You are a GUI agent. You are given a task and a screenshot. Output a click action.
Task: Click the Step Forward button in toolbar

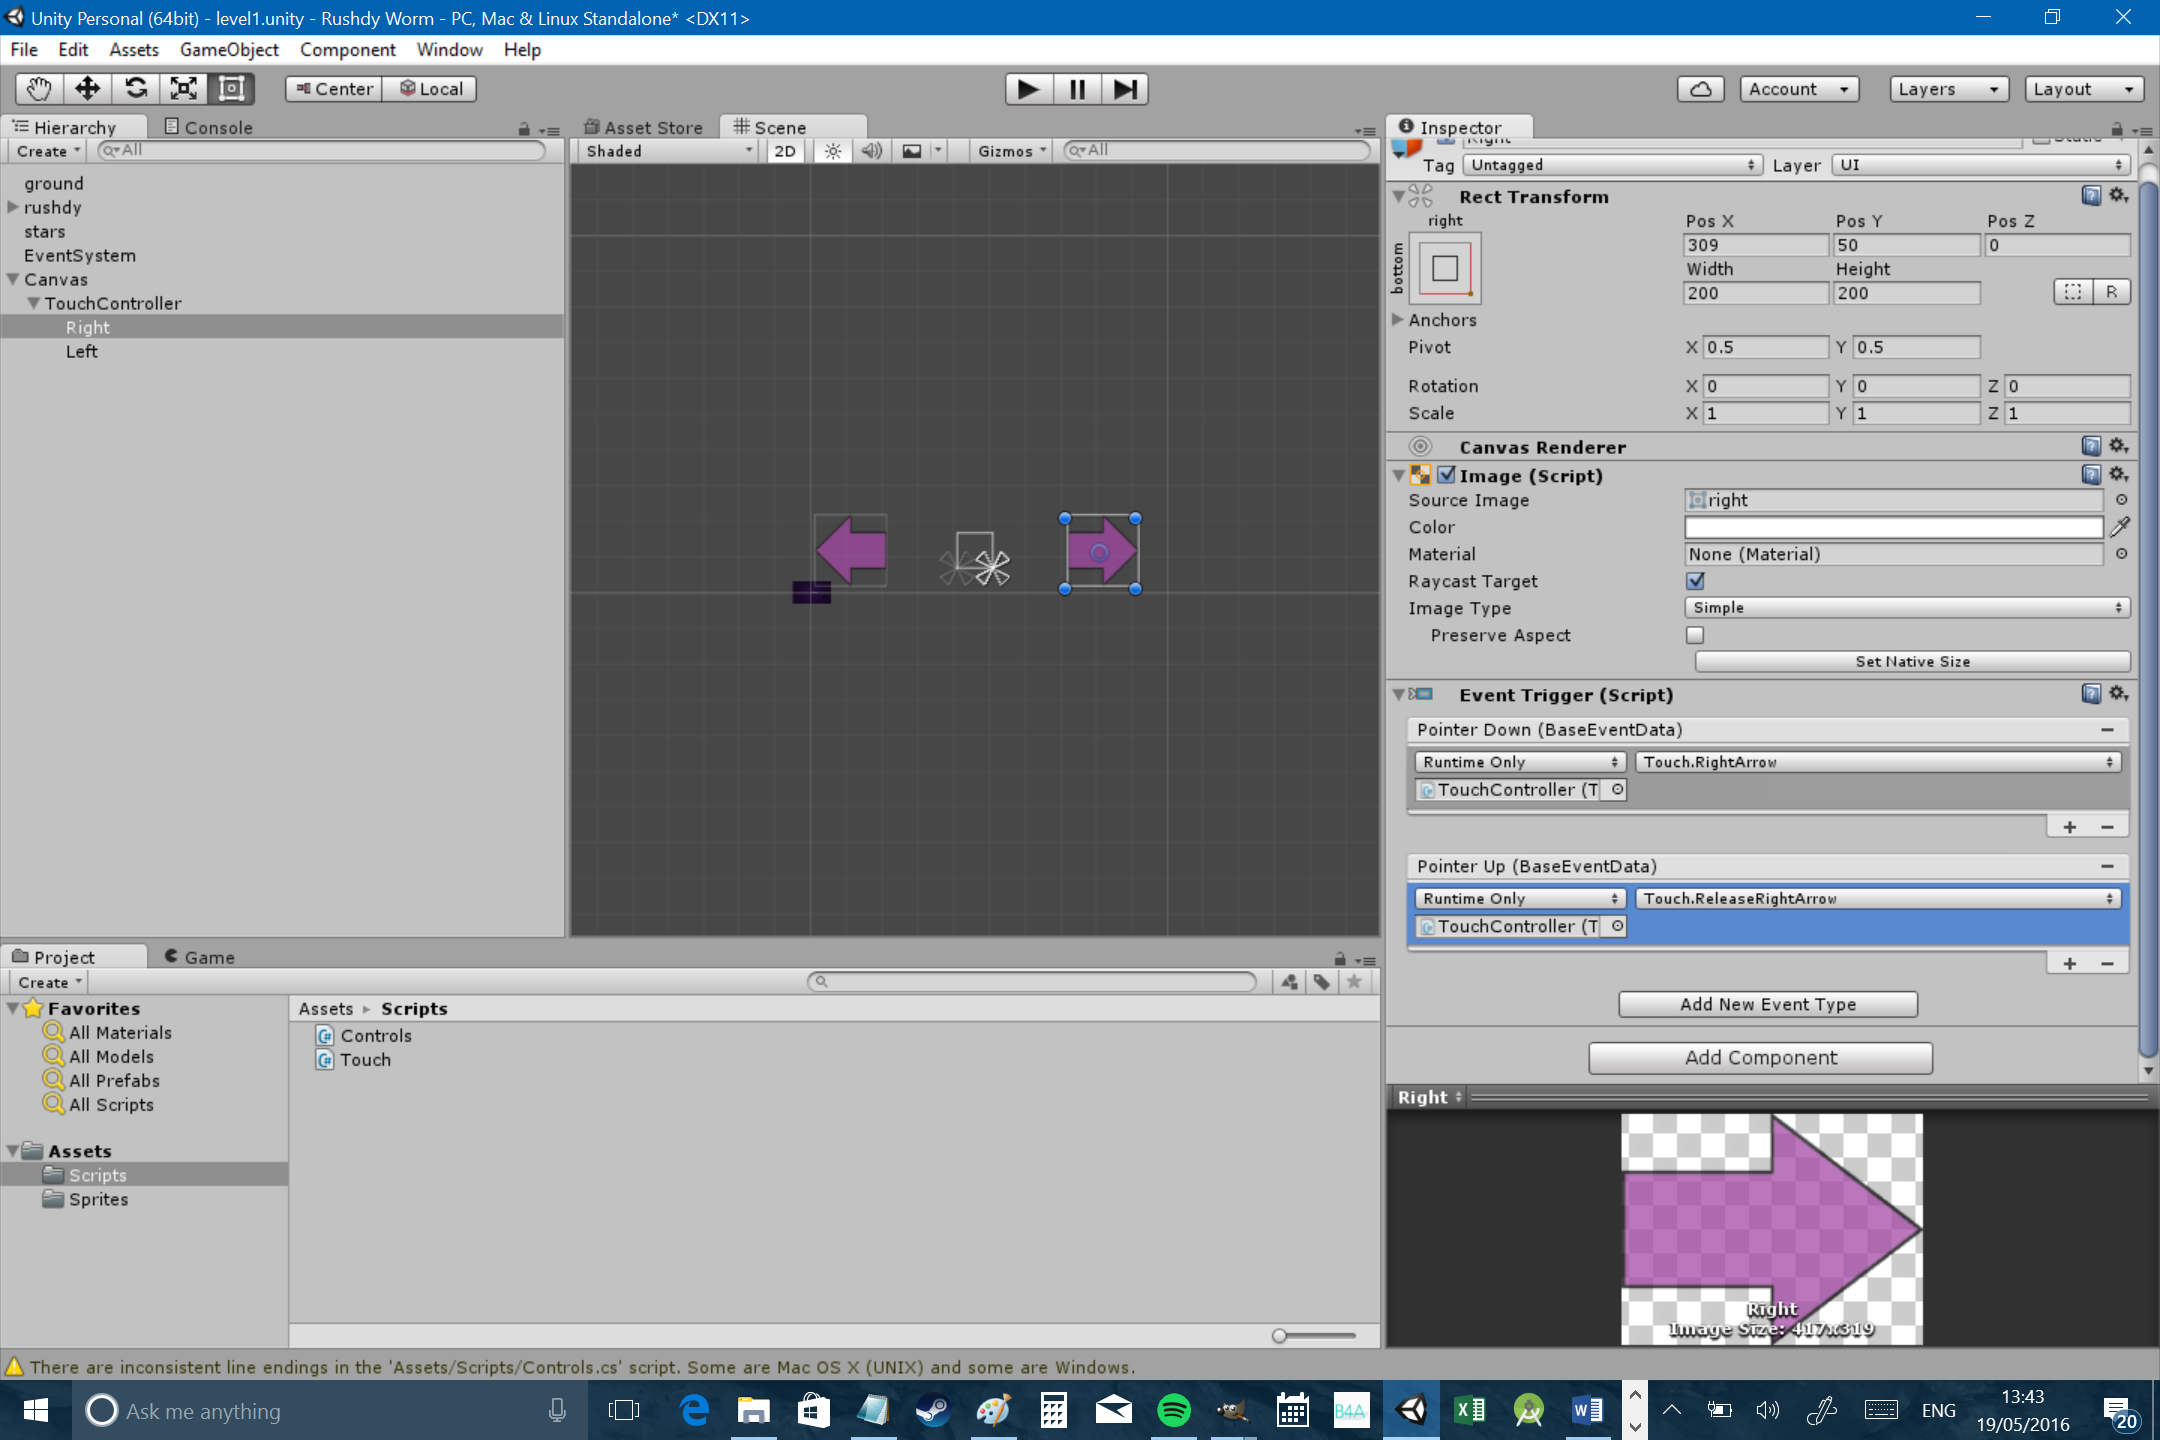click(x=1125, y=88)
